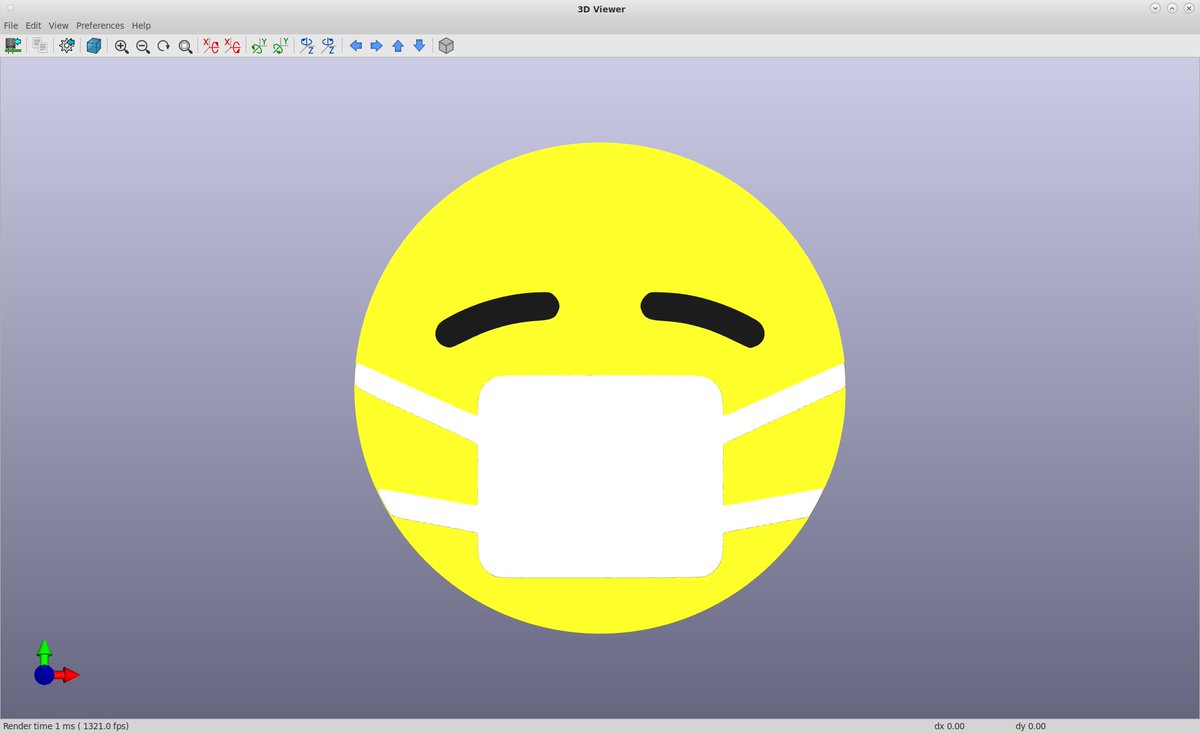1200x733 pixels.
Task: Click the Reload board icon
Action: click(x=13, y=46)
